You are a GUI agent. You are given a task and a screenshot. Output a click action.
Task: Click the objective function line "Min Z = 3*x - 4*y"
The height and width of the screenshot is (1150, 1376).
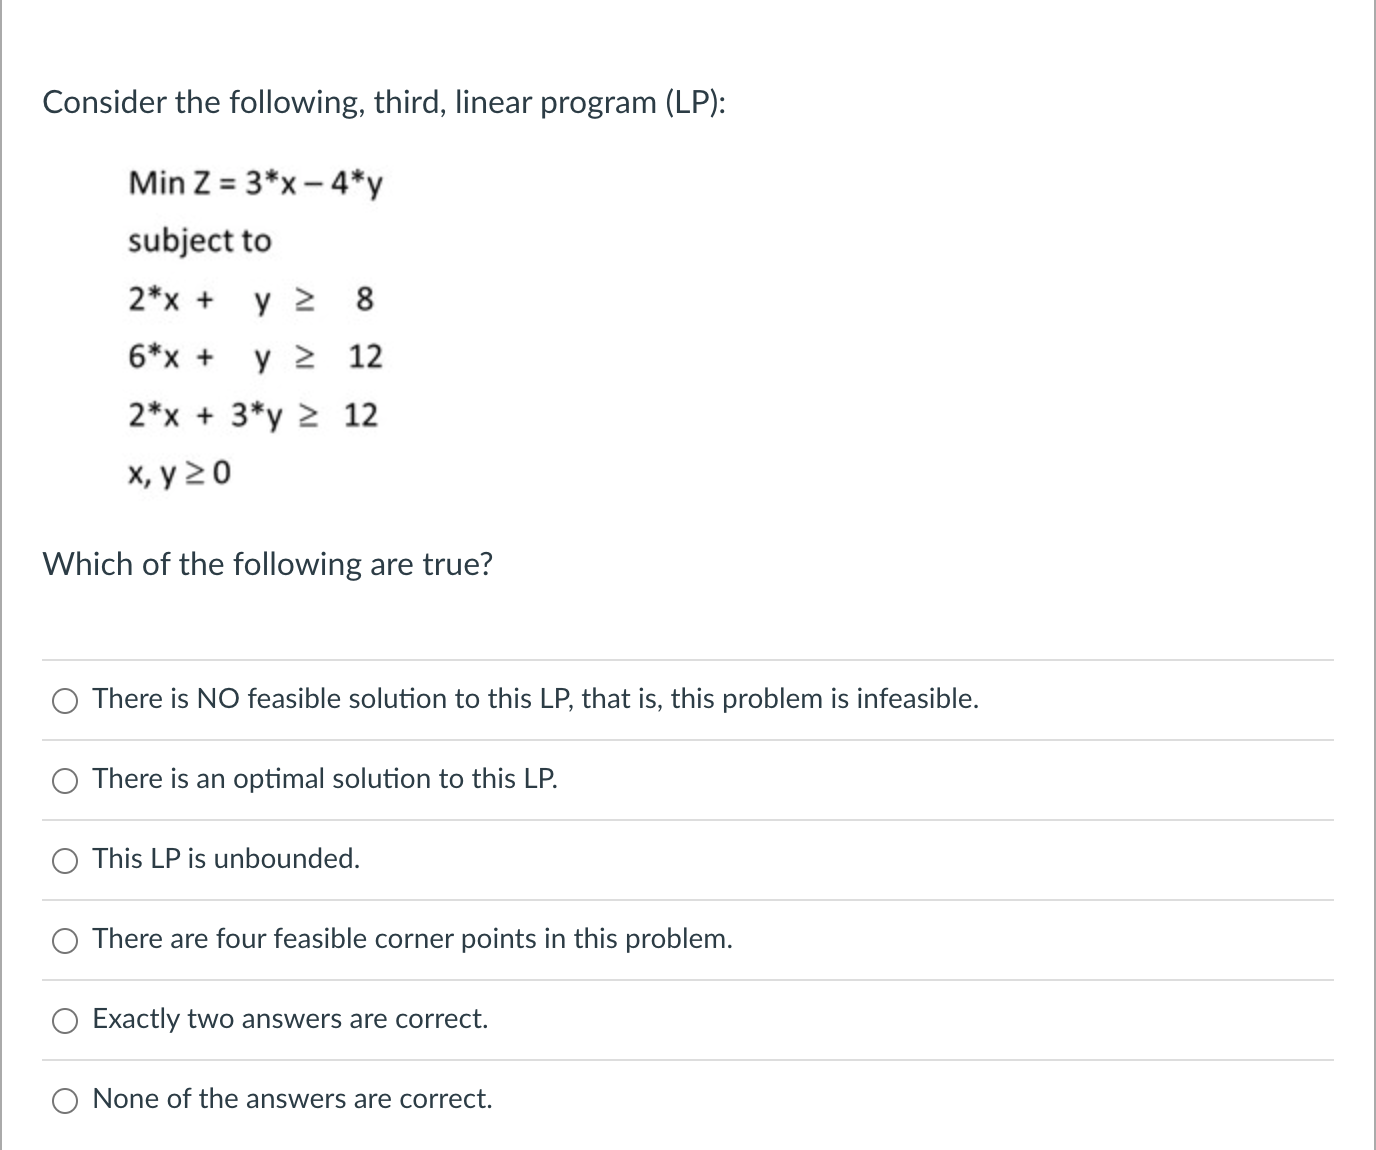[x=256, y=184]
